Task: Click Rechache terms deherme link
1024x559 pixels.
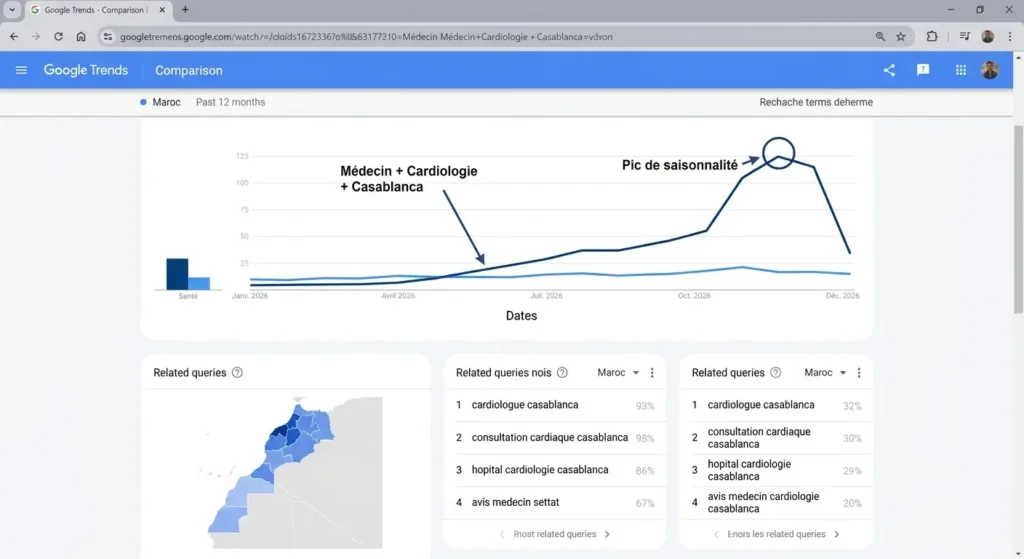Action: click(816, 102)
